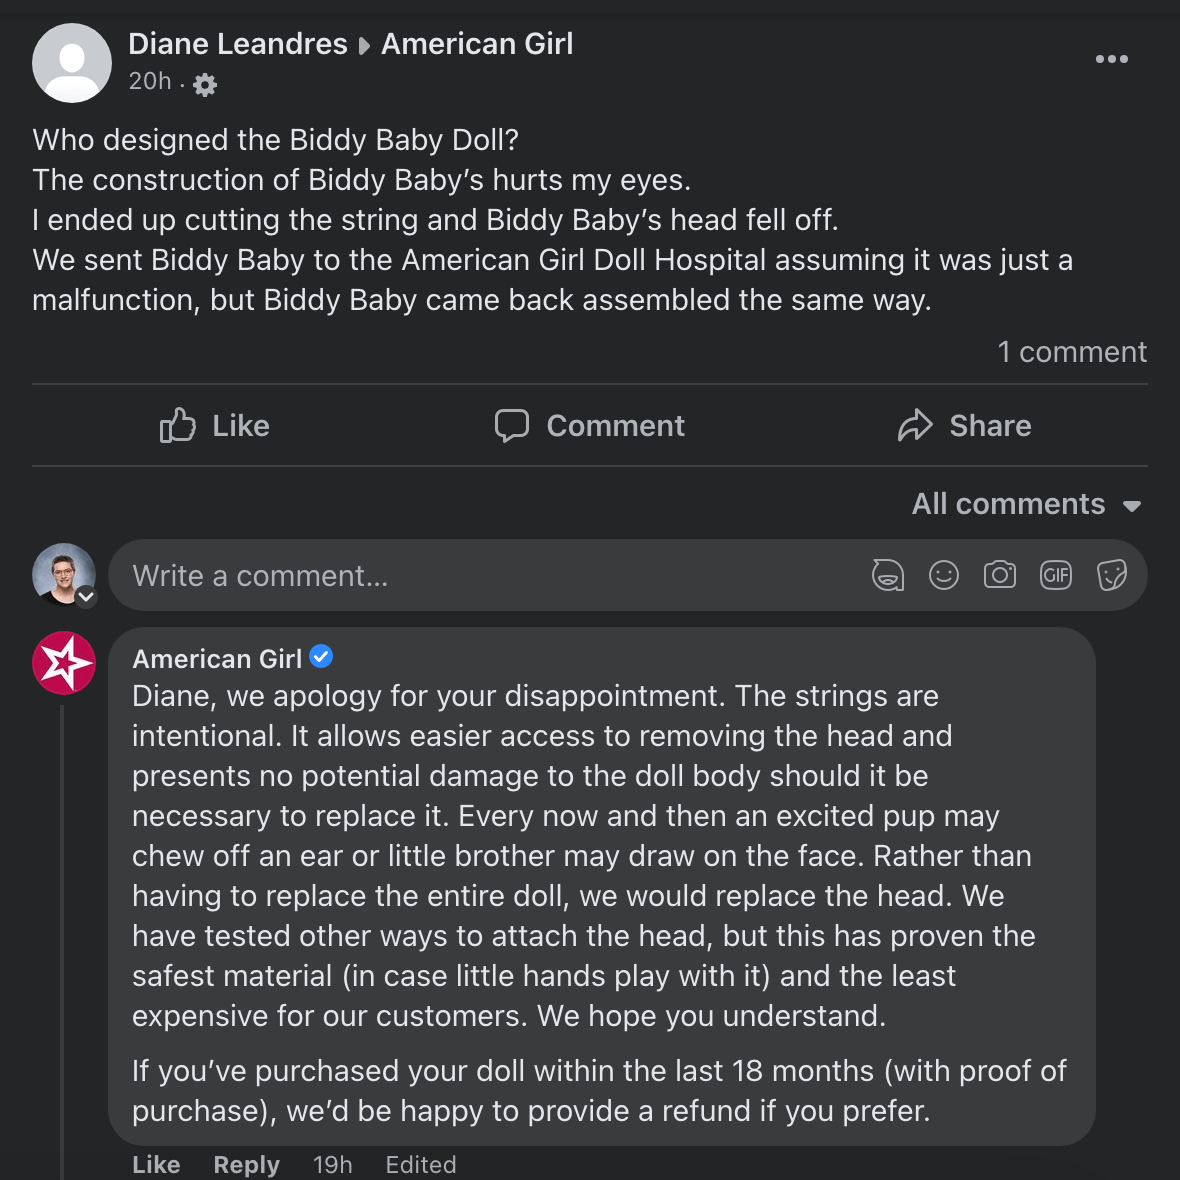Image resolution: width=1180 pixels, height=1180 pixels.
Task: Open the post options three-dot menu
Action: (x=1111, y=59)
